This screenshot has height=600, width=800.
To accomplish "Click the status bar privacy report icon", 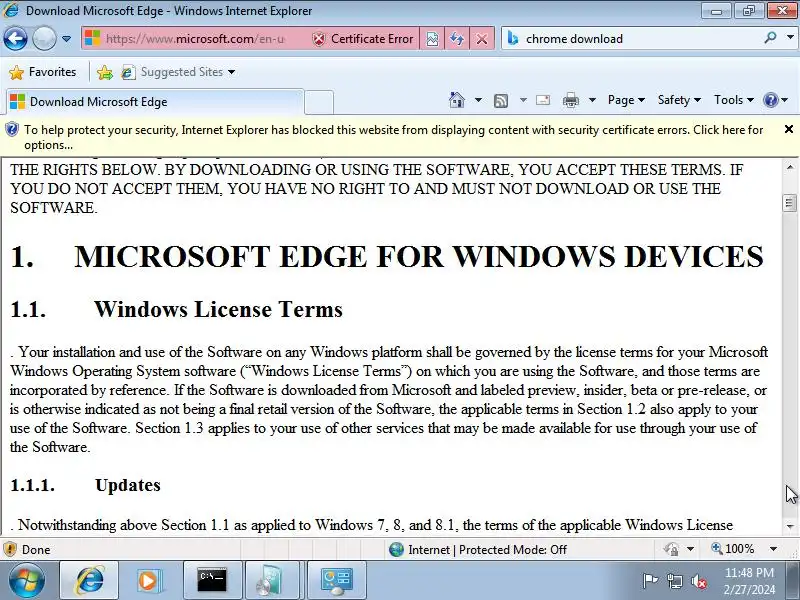I will pos(671,549).
